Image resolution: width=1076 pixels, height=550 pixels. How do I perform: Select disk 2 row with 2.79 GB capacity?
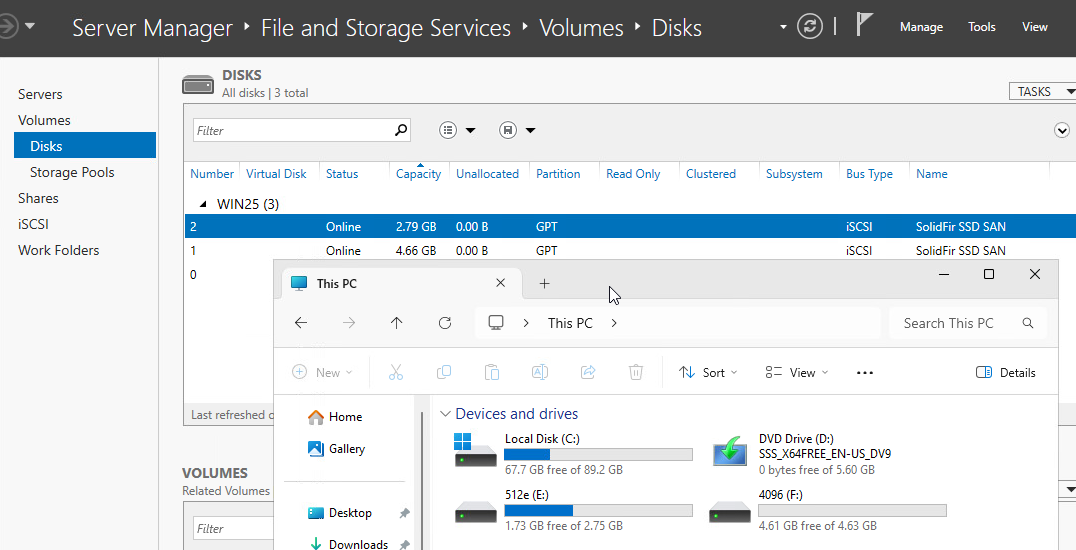pyautogui.click(x=630, y=227)
